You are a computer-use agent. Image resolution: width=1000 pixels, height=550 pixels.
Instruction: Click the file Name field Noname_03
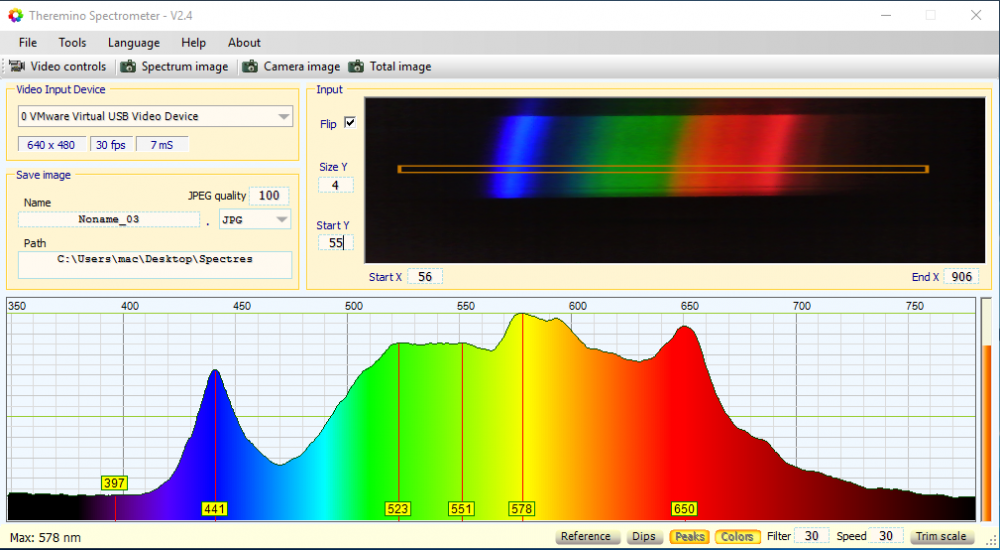(x=108, y=219)
